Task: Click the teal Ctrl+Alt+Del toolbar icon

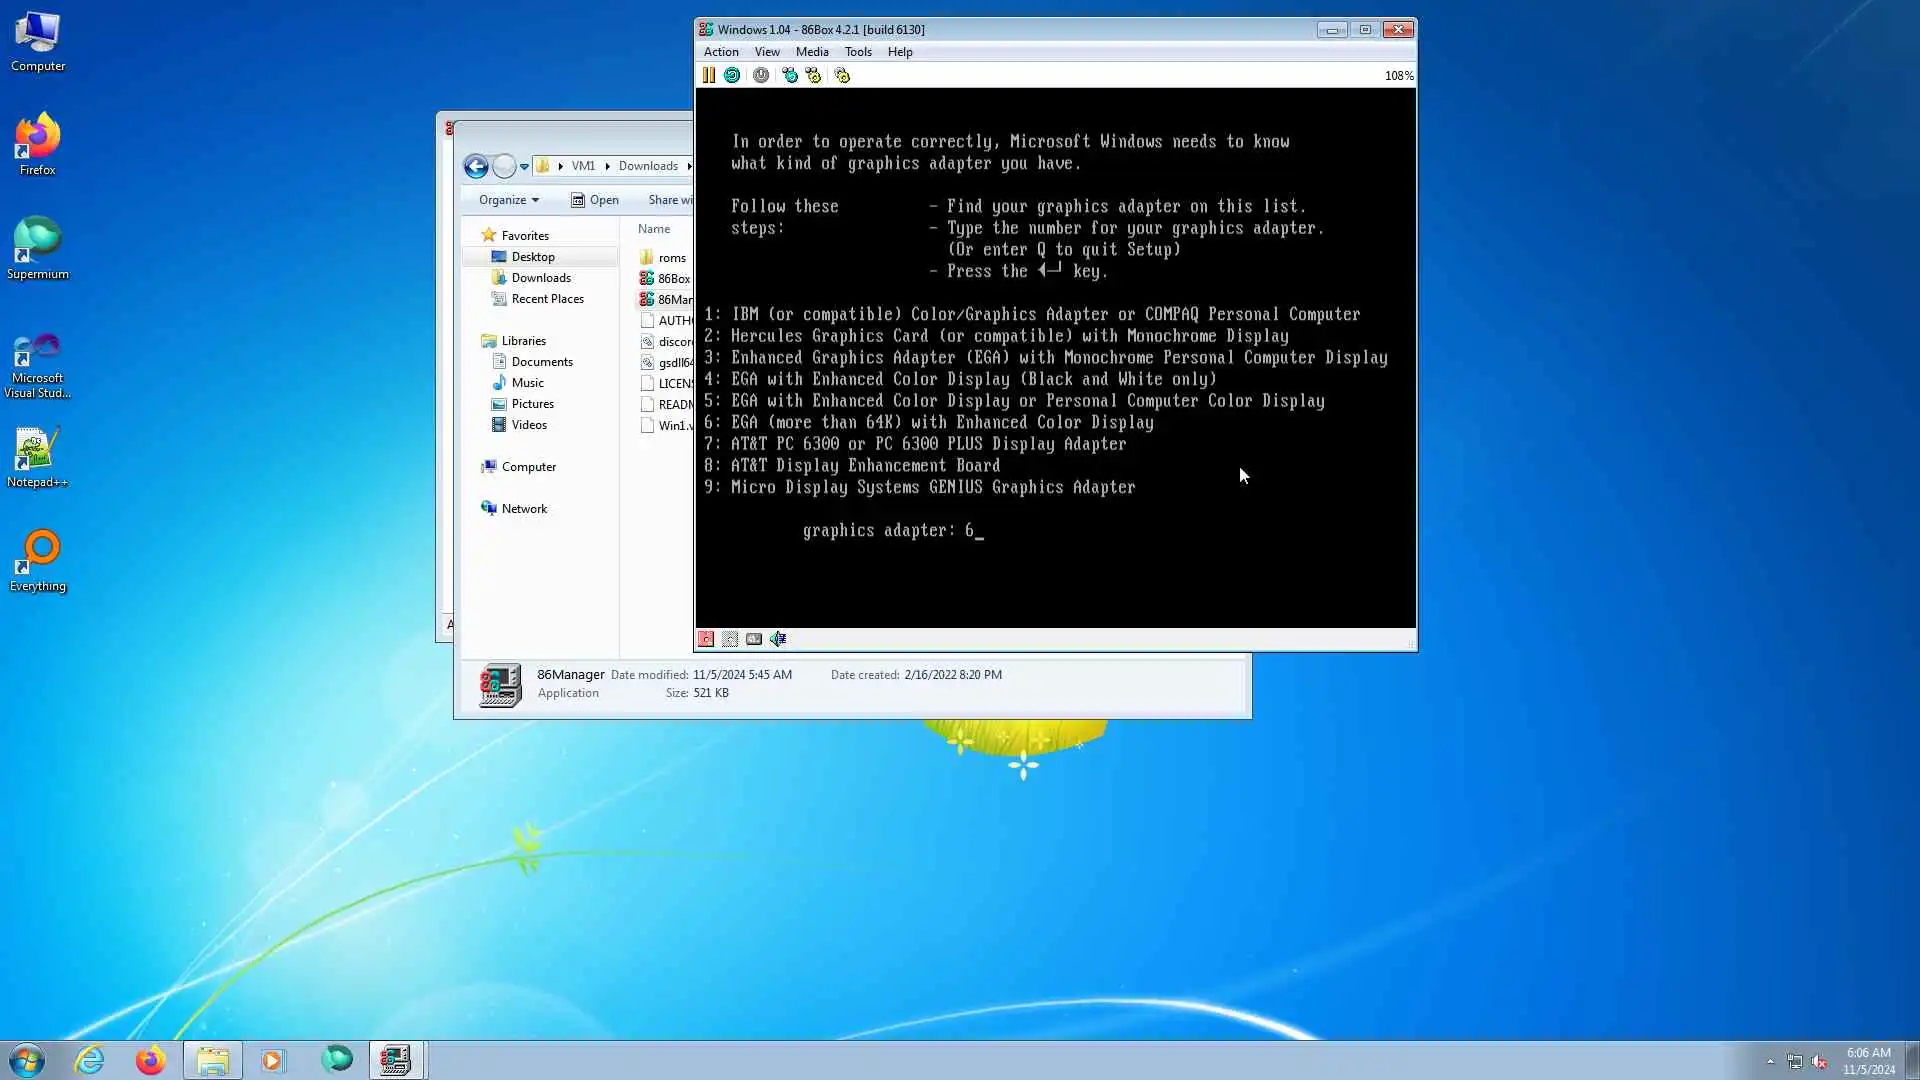Action: pyautogui.click(x=790, y=75)
